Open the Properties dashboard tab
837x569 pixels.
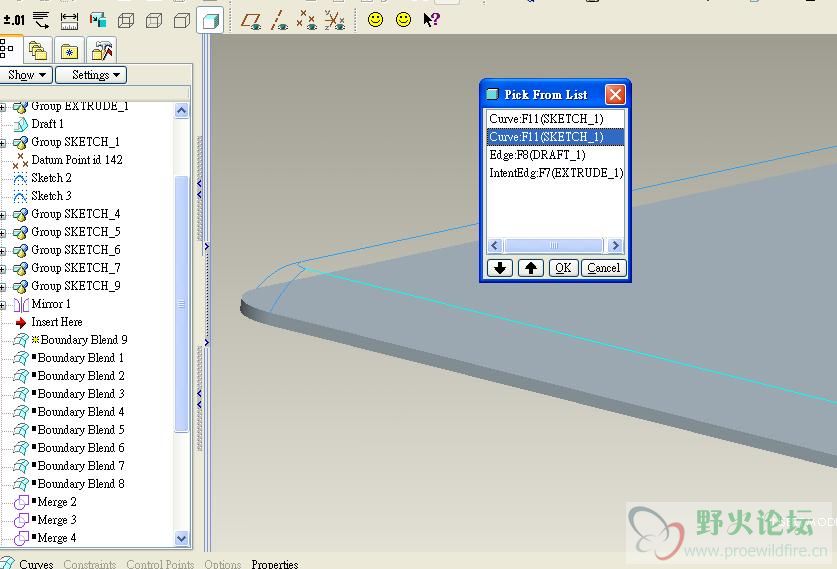pyautogui.click(x=275, y=564)
